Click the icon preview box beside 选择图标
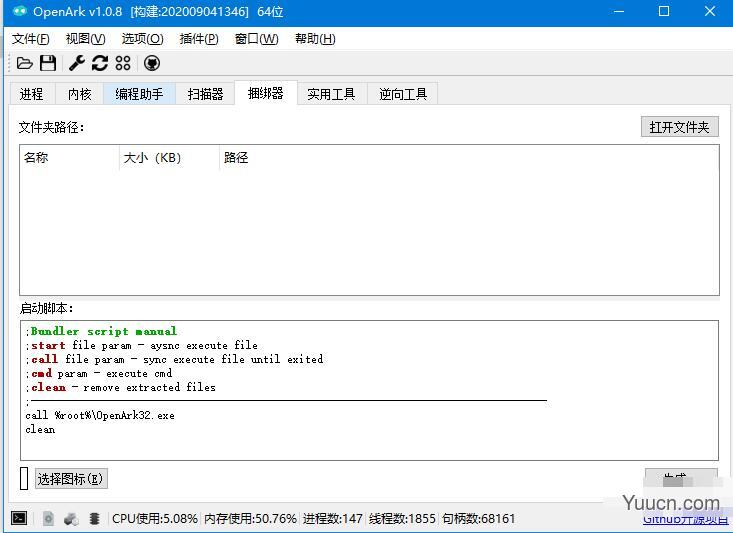733x533 pixels. click(24, 478)
